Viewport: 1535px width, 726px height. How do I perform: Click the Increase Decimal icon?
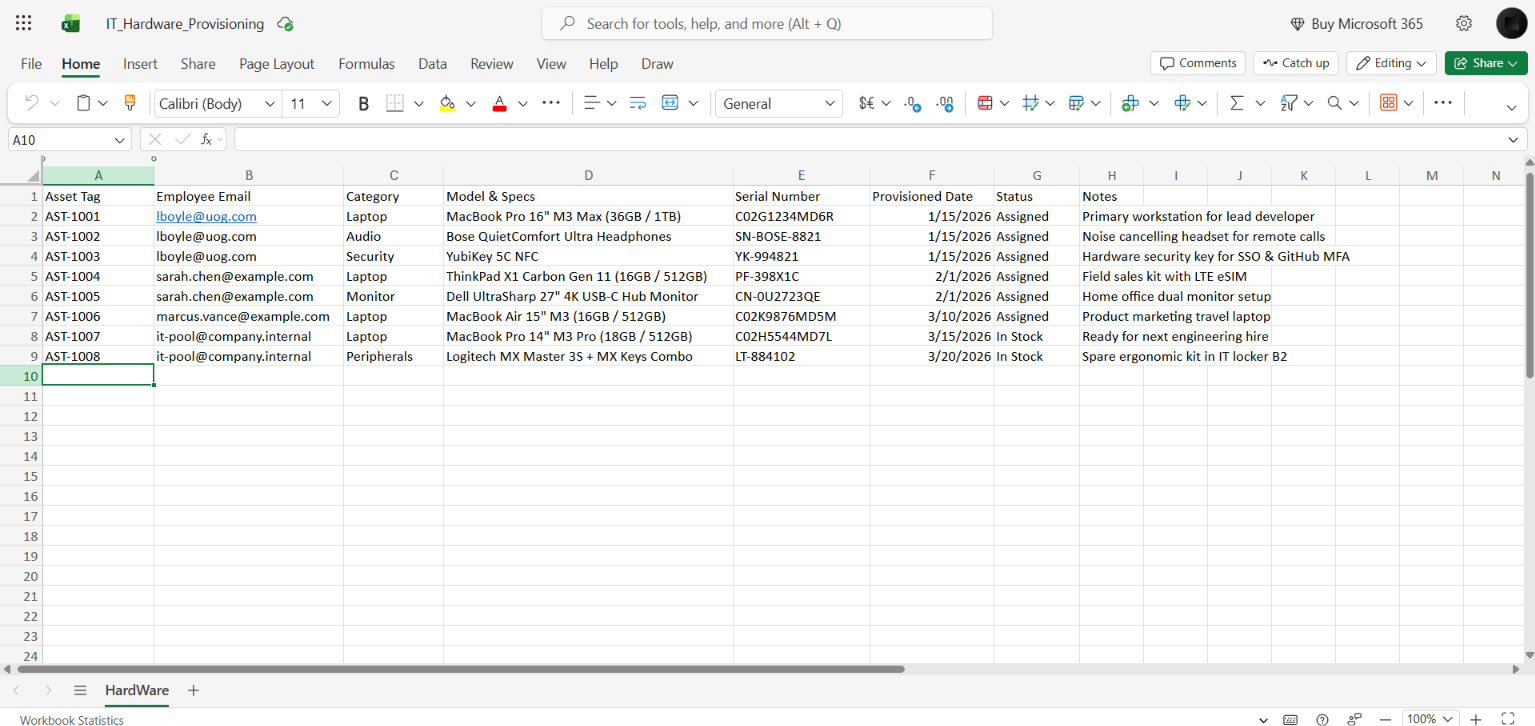click(944, 103)
